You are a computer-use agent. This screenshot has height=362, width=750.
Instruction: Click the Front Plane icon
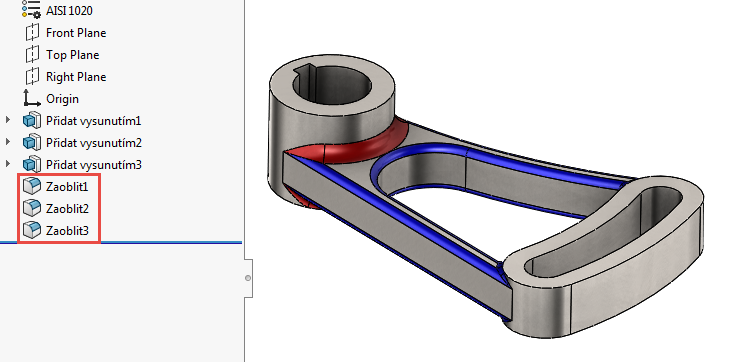point(32,33)
